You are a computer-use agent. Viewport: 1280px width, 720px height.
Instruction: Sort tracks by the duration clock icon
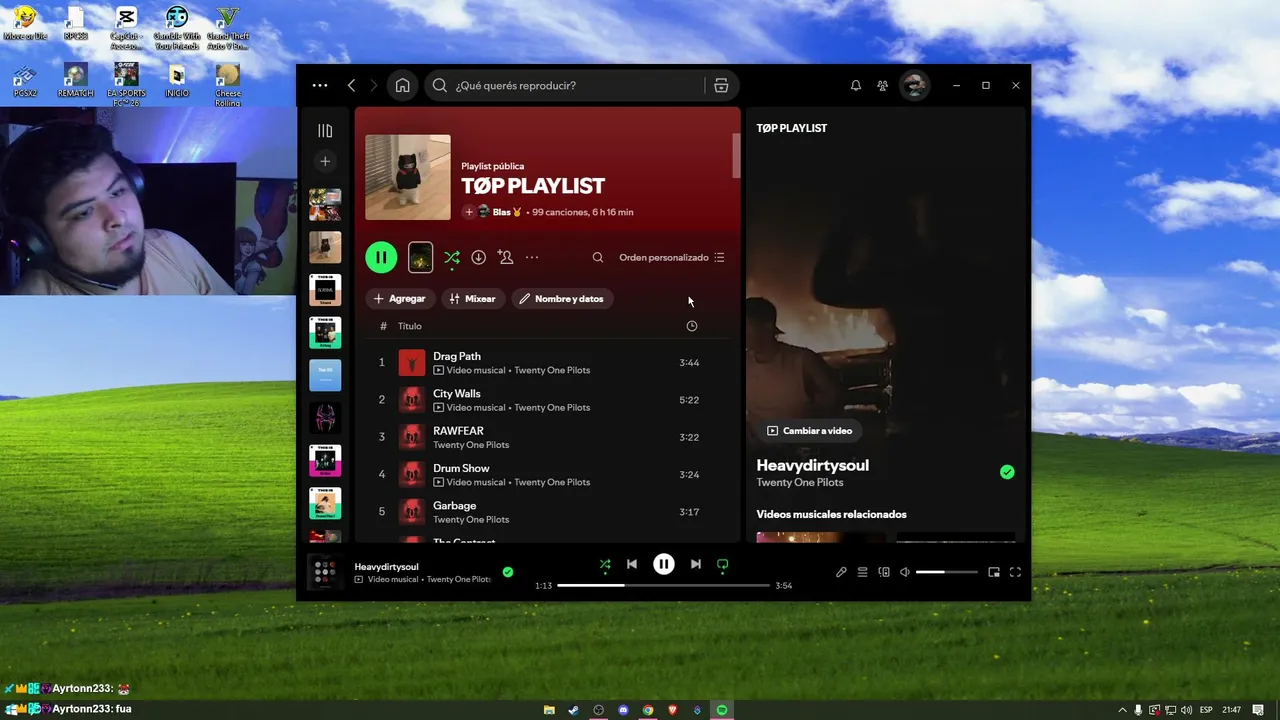coord(692,326)
